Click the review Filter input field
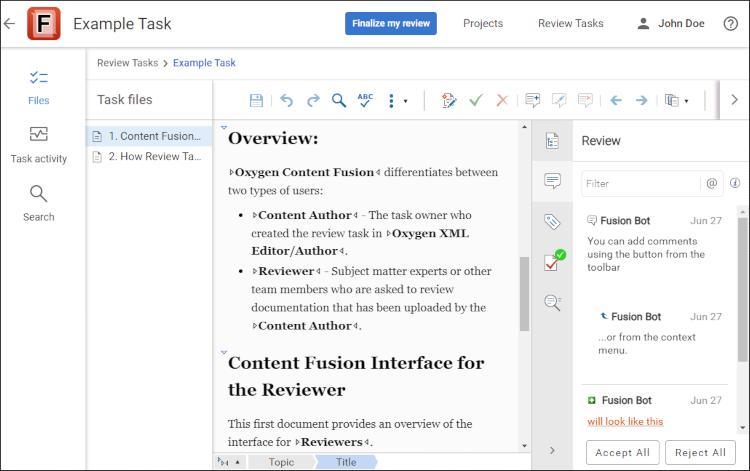 [x=641, y=184]
